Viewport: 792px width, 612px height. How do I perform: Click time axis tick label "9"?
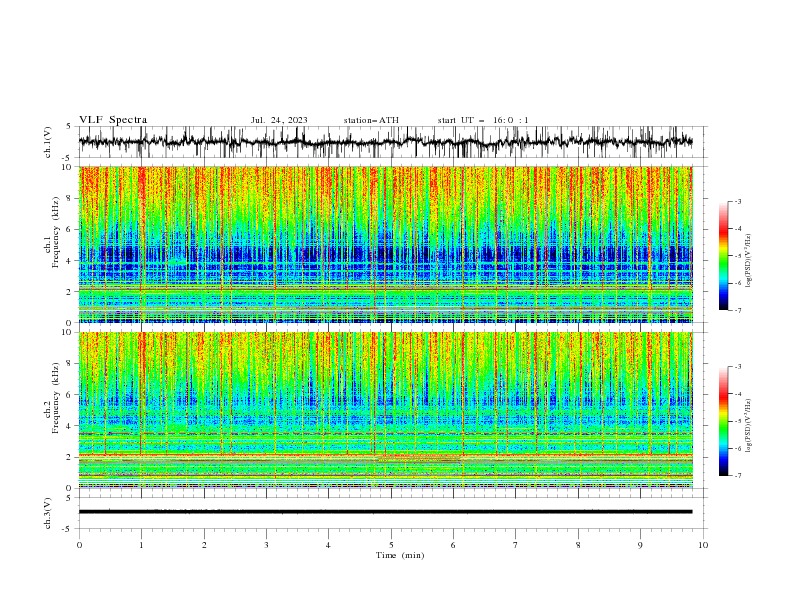(x=640, y=545)
